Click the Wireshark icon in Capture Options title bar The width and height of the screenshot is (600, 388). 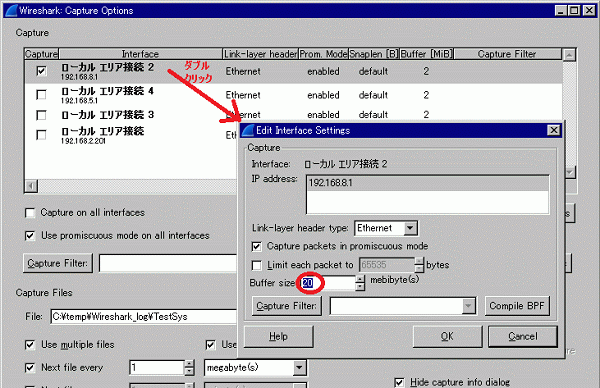tap(11, 10)
